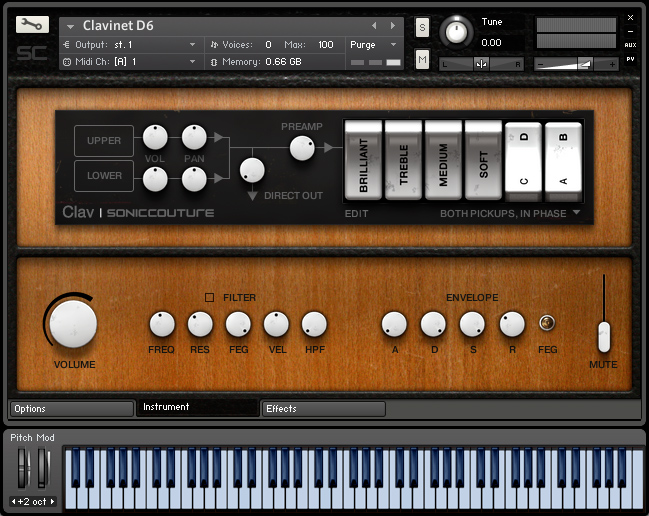Minimize the instrument view with minus button
Image resolution: width=649 pixels, height=516 pixels.
click(x=630, y=31)
